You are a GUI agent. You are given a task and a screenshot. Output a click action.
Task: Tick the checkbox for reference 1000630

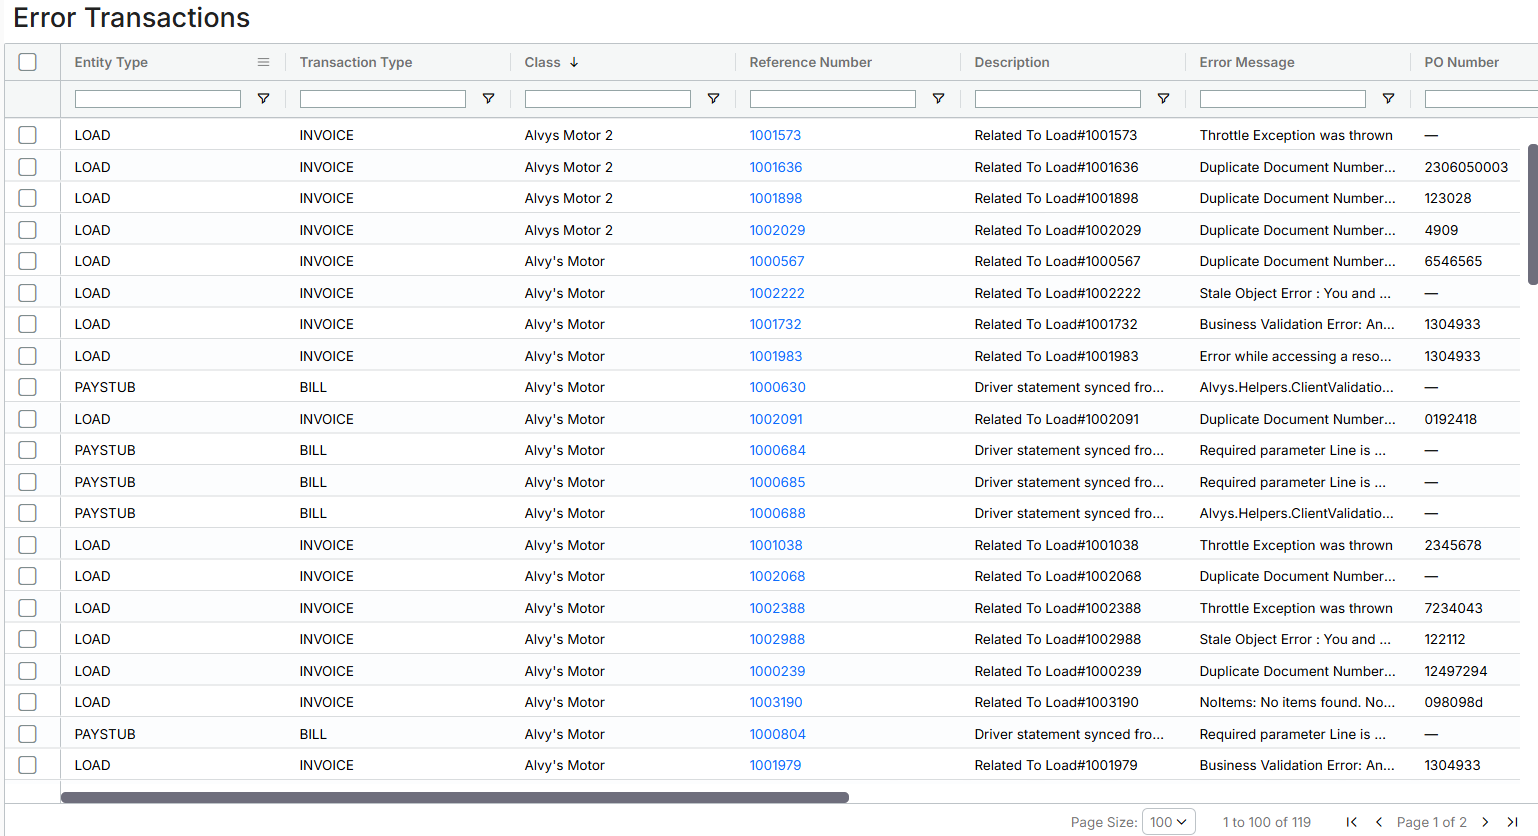click(x=28, y=387)
